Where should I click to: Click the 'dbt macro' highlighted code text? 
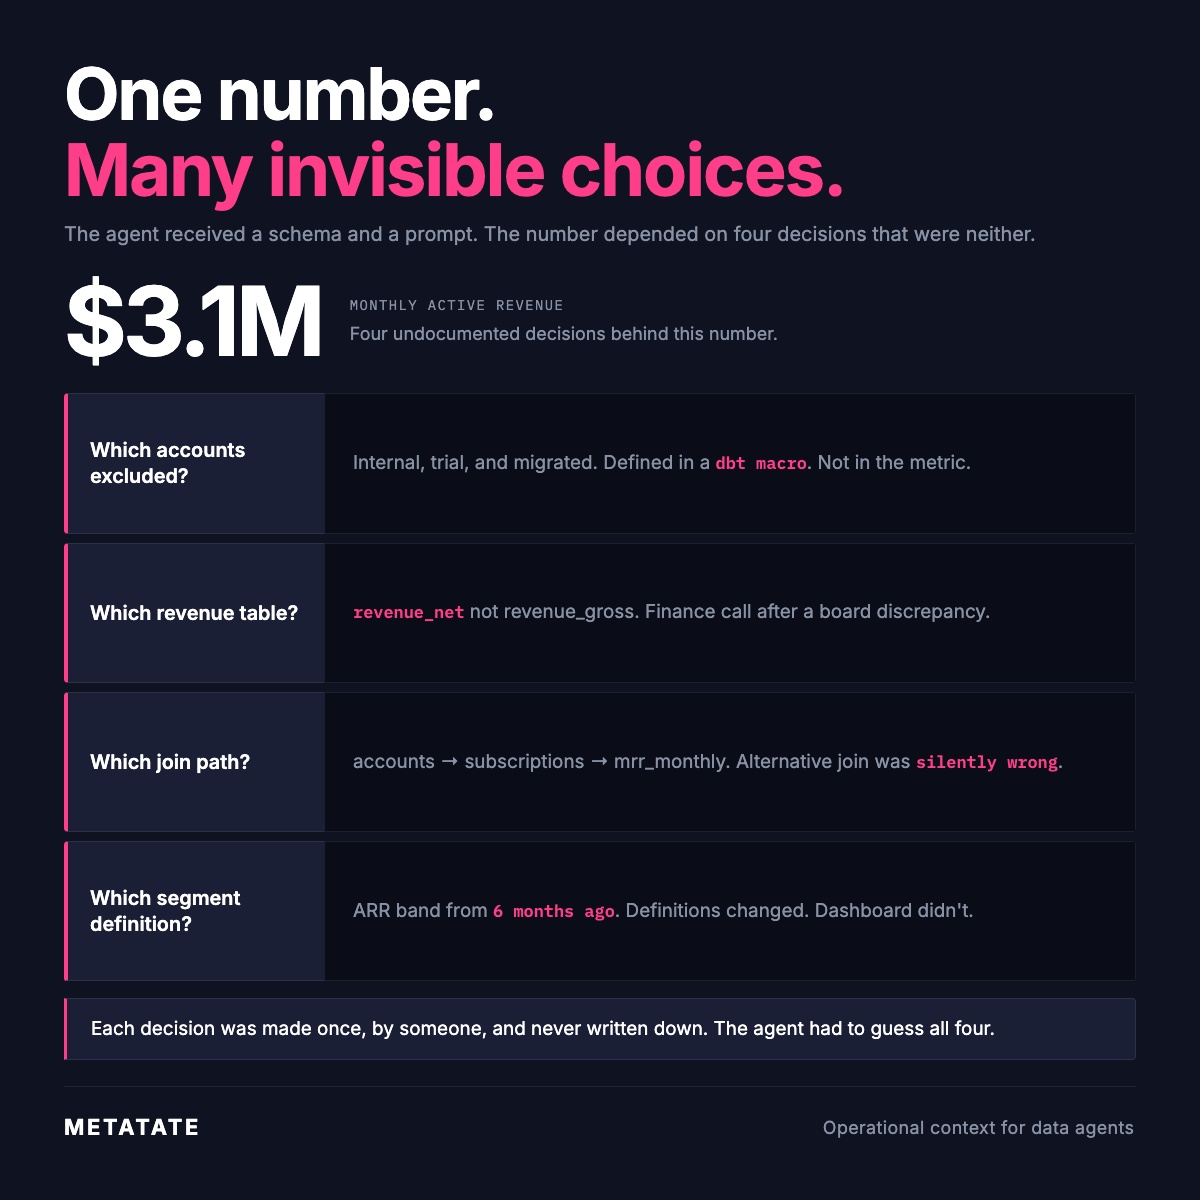click(761, 464)
